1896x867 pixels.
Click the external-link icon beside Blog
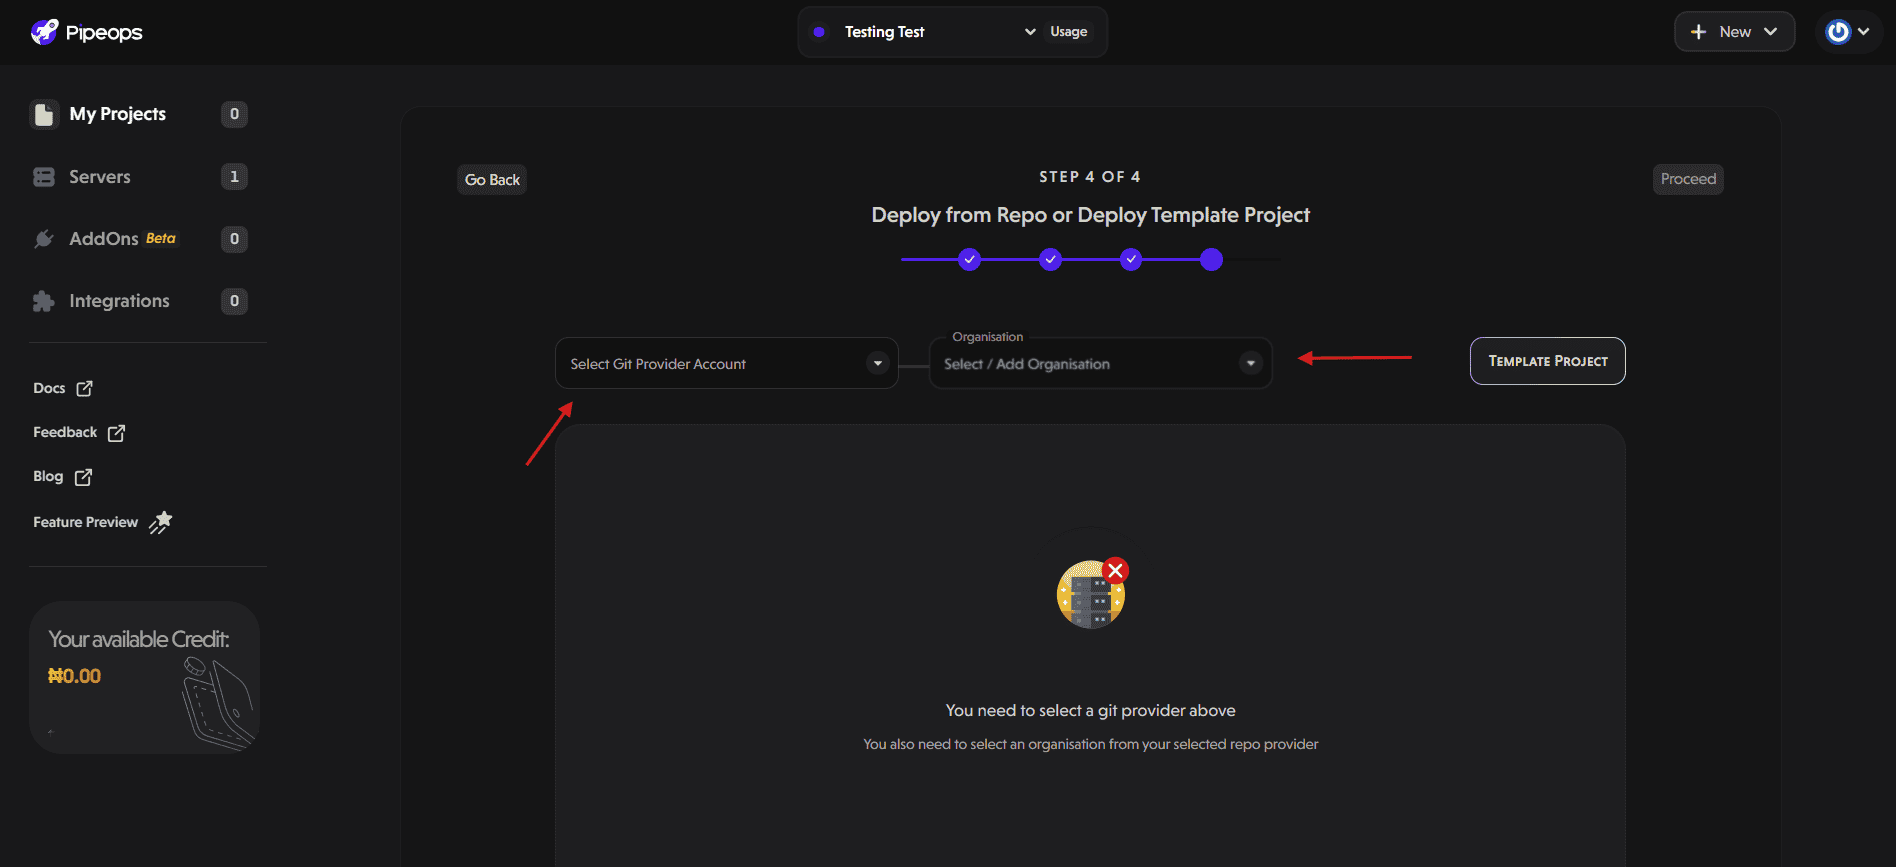83,478
